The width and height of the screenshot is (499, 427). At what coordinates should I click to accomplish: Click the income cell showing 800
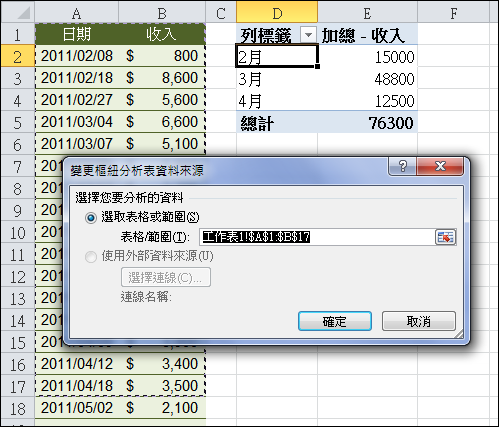click(162, 56)
